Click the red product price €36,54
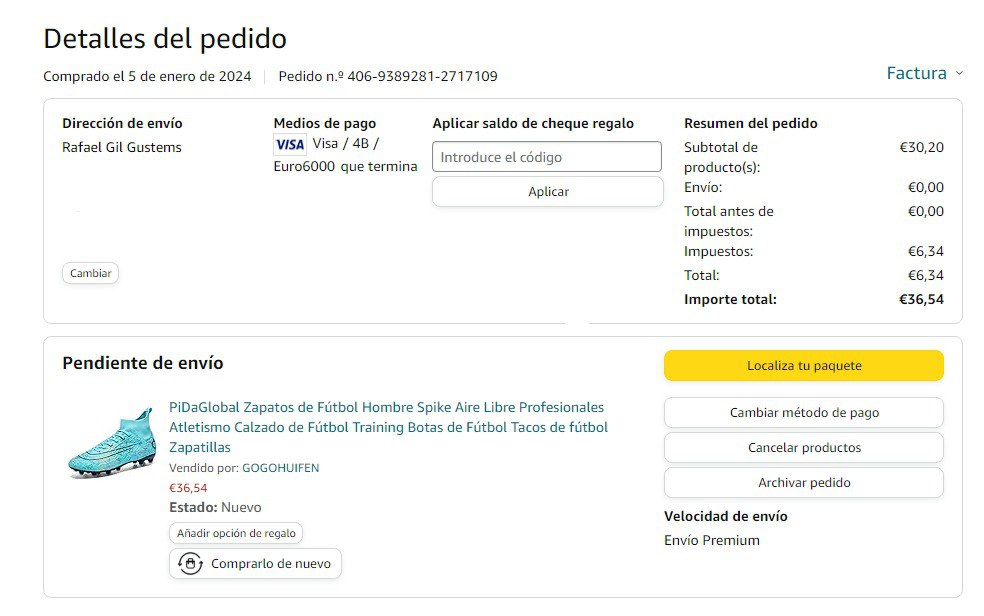The height and width of the screenshot is (616, 984). (x=188, y=488)
